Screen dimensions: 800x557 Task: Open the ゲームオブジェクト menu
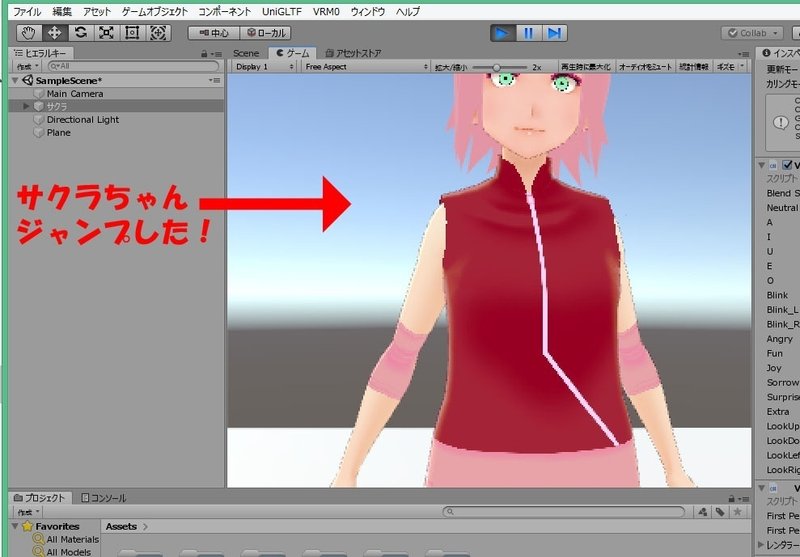pos(155,11)
